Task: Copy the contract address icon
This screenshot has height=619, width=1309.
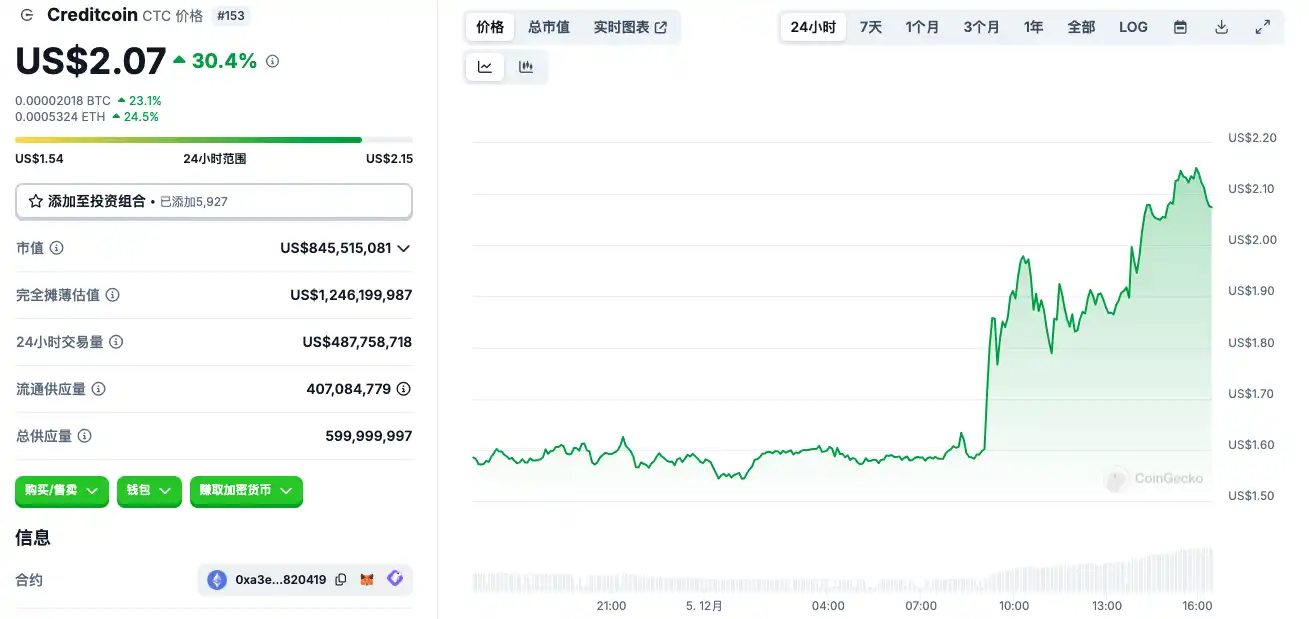Action: [341, 580]
